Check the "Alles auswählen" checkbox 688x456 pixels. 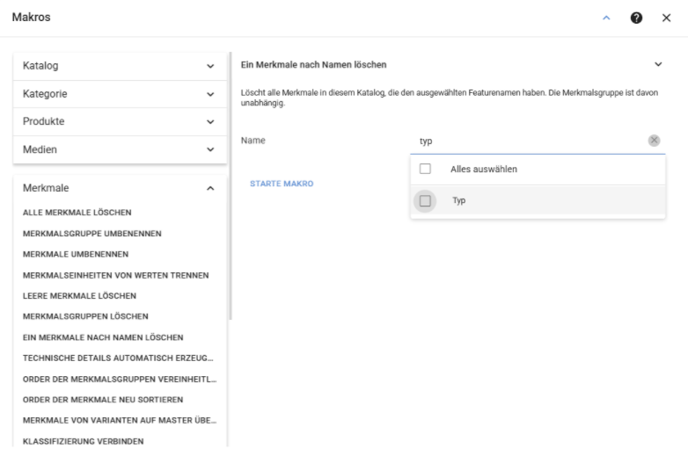coord(425,169)
